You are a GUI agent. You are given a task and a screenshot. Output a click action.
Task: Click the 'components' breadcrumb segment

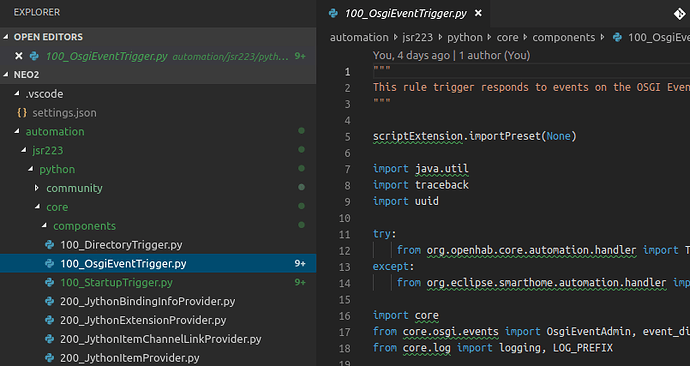(564, 37)
